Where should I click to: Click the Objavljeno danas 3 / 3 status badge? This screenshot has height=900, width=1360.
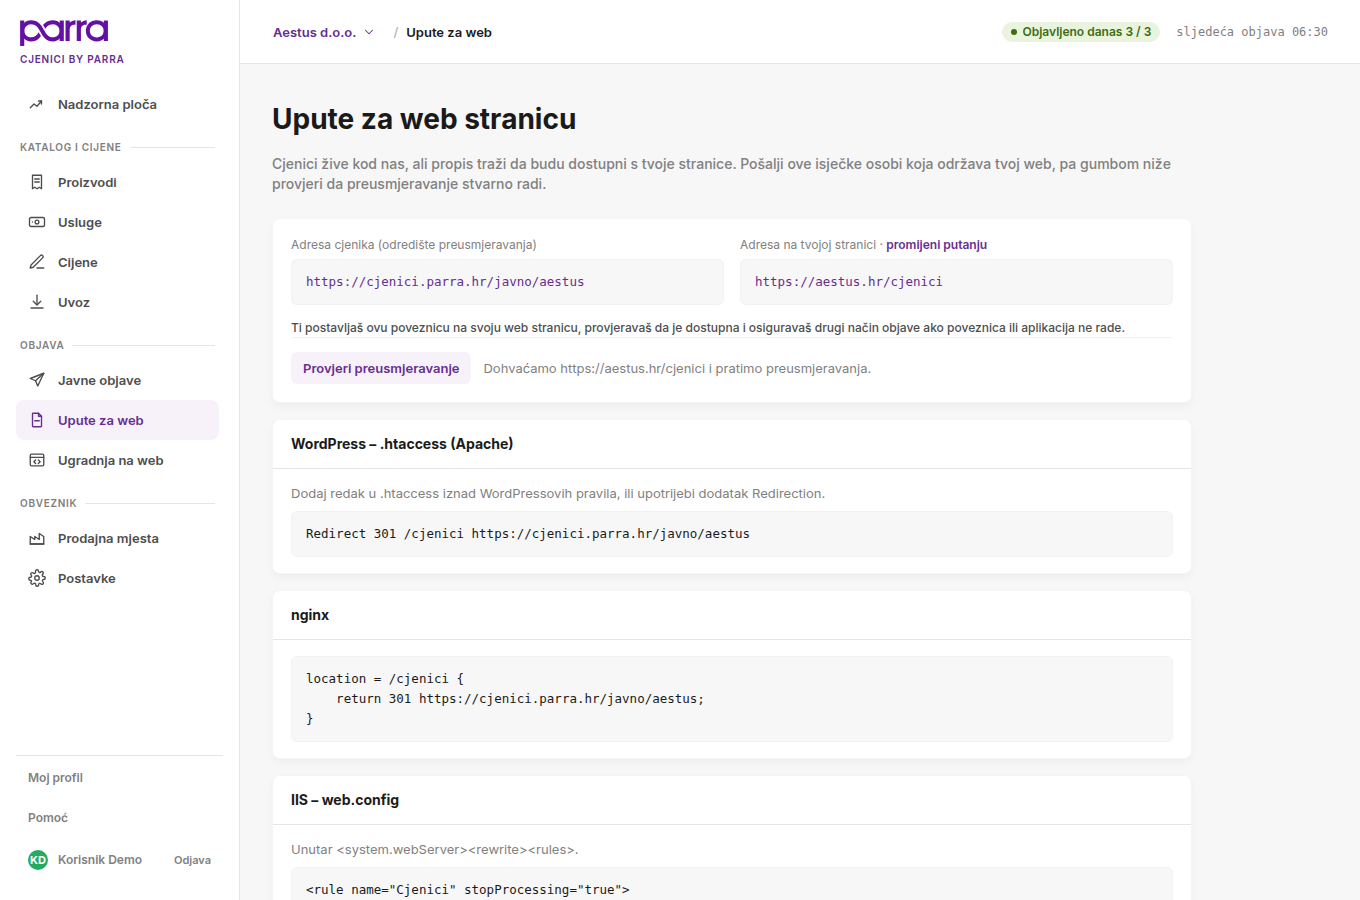(x=1081, y=32)
